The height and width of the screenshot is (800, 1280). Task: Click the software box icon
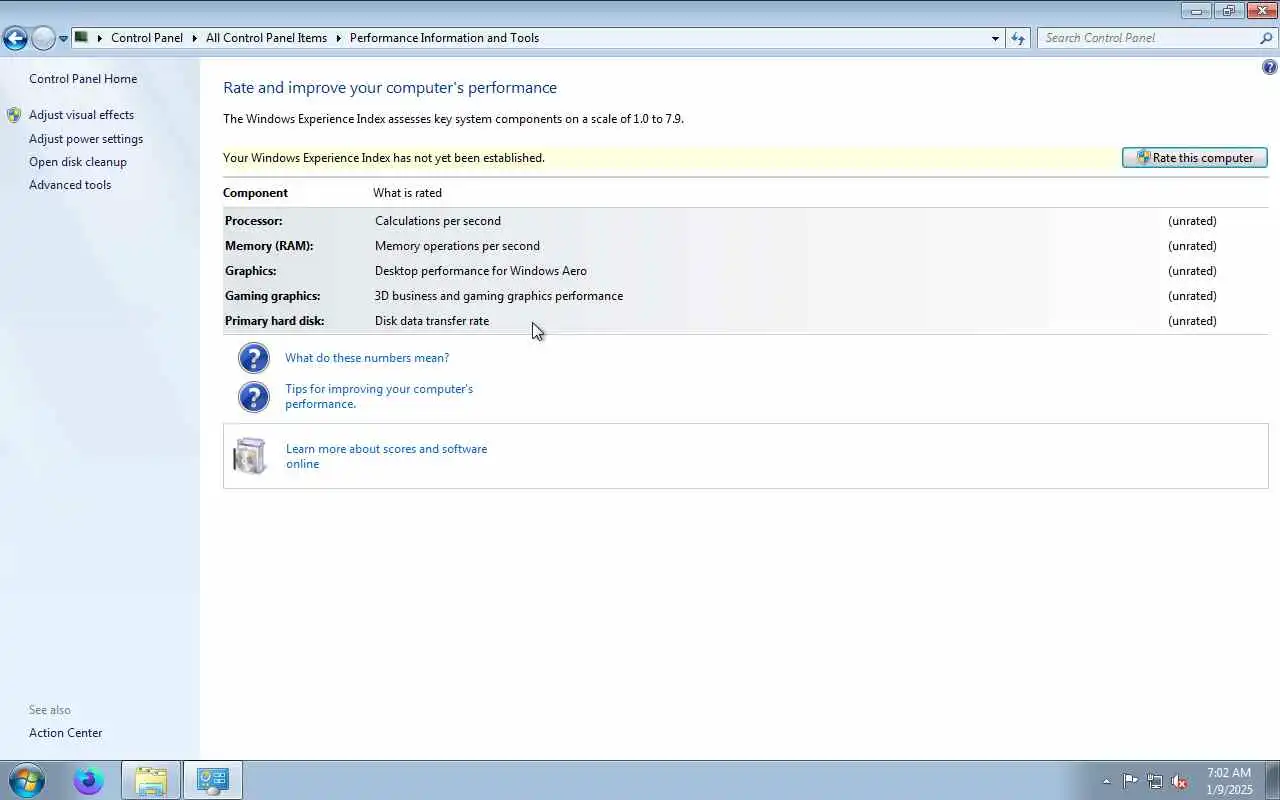(250, 456)
